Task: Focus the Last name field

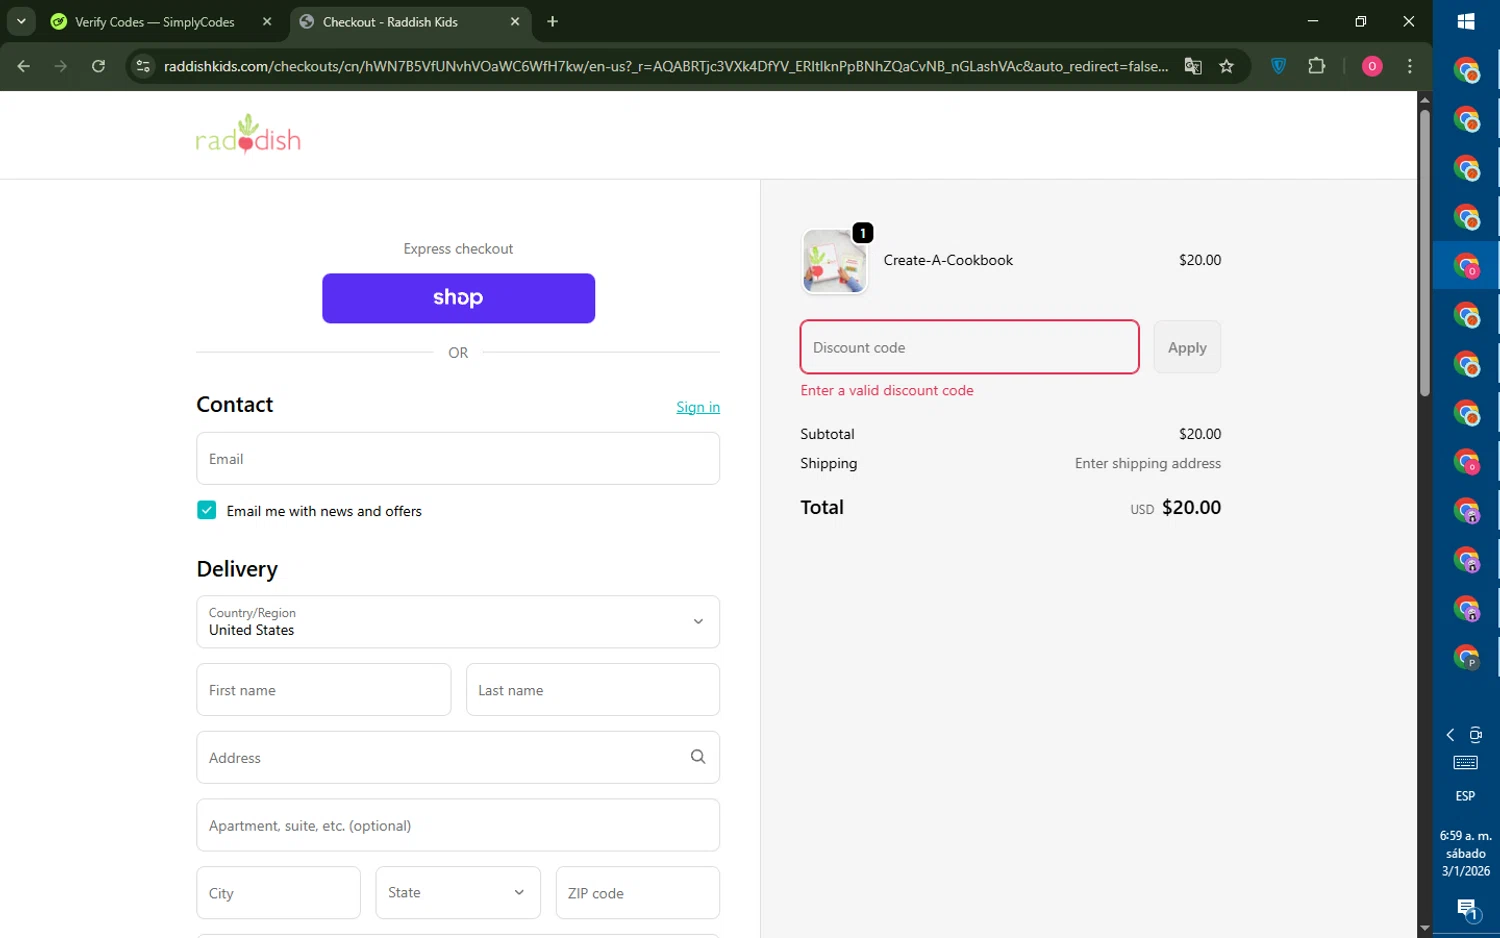Action: [x=593, y=690]
